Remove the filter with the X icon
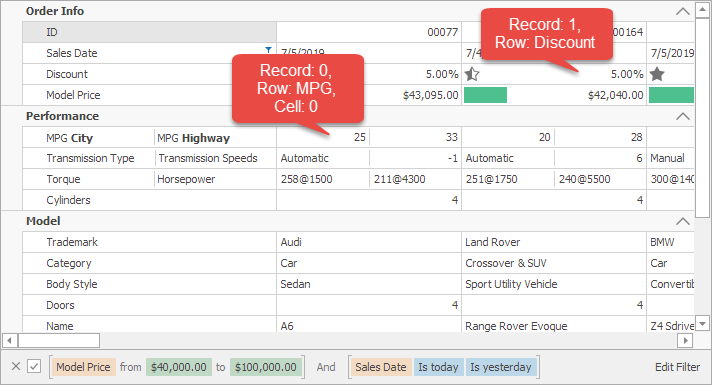This screenshot has width=712, height=385. tap(16, 366)
